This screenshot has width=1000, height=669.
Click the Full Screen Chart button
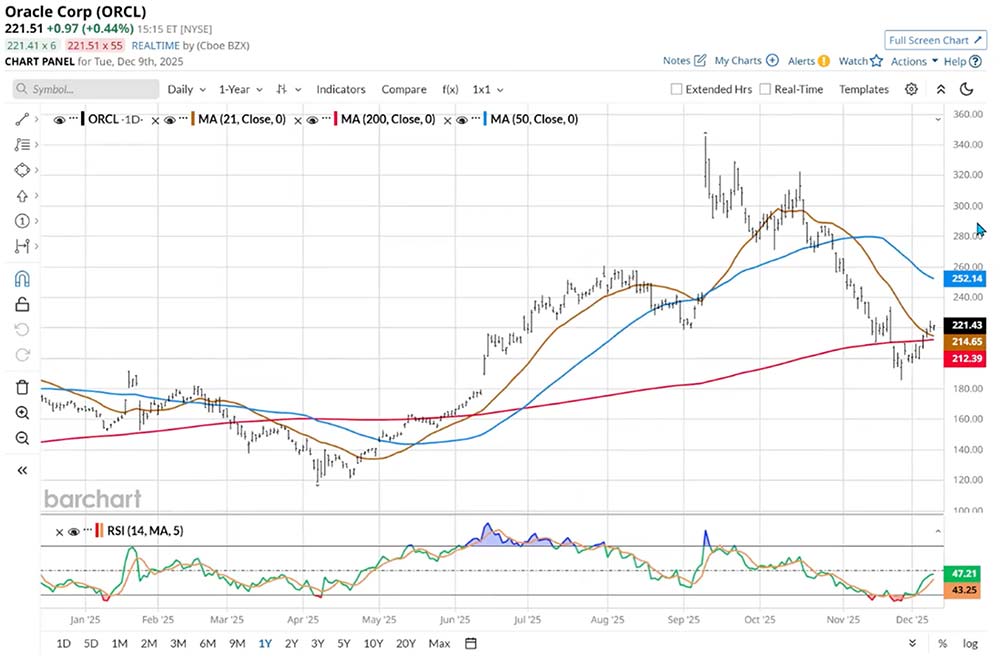click(934, 40)
